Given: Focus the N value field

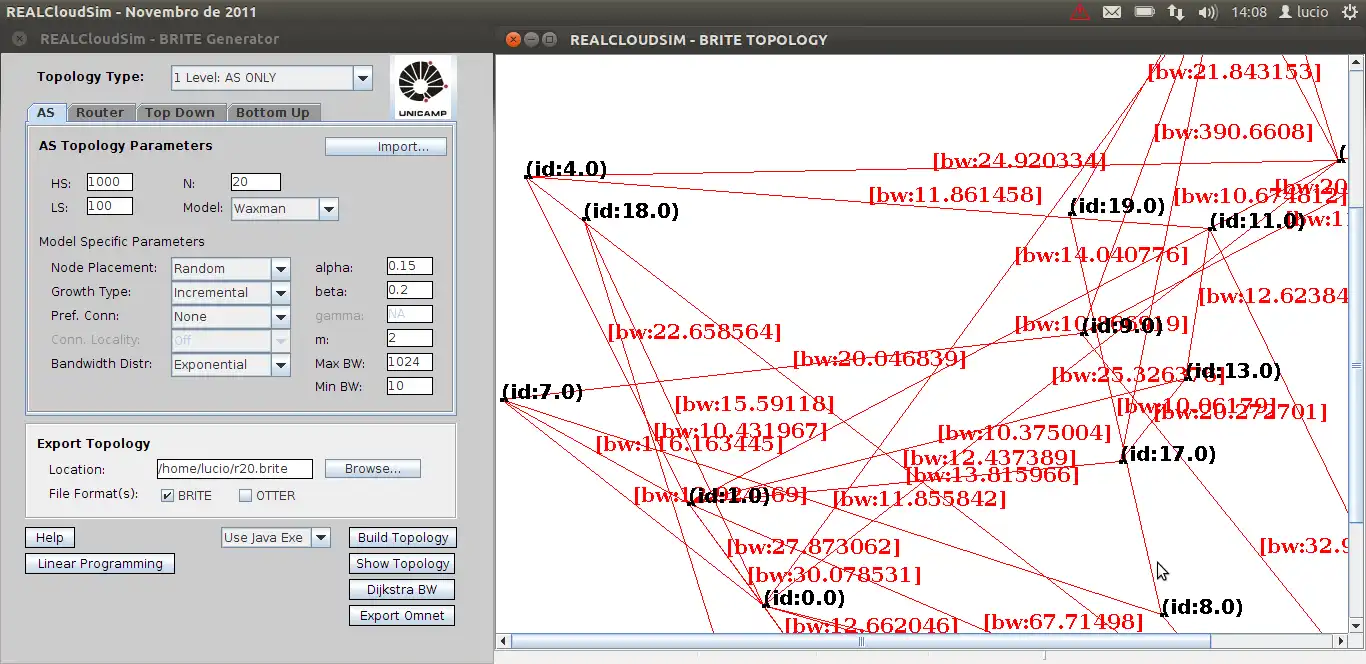Looking at the screenshot, I should tap(255, 182).
